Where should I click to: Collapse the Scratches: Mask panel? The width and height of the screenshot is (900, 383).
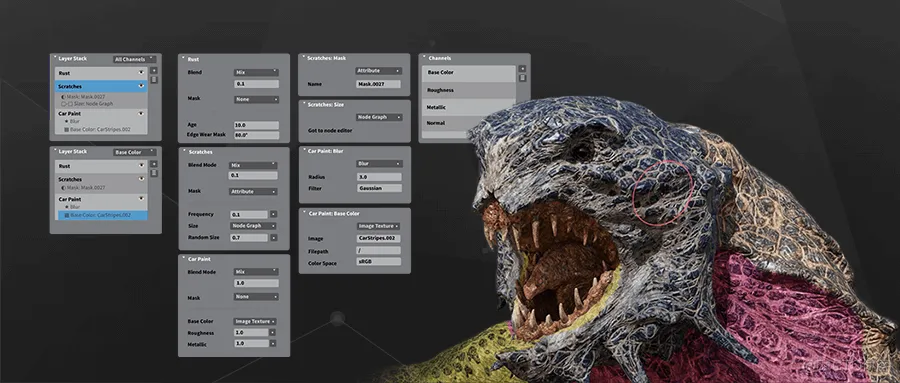(304, 57)
